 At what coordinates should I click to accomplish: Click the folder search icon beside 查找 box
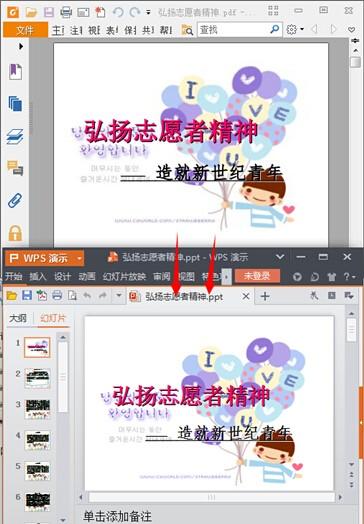tap(187, 30)
